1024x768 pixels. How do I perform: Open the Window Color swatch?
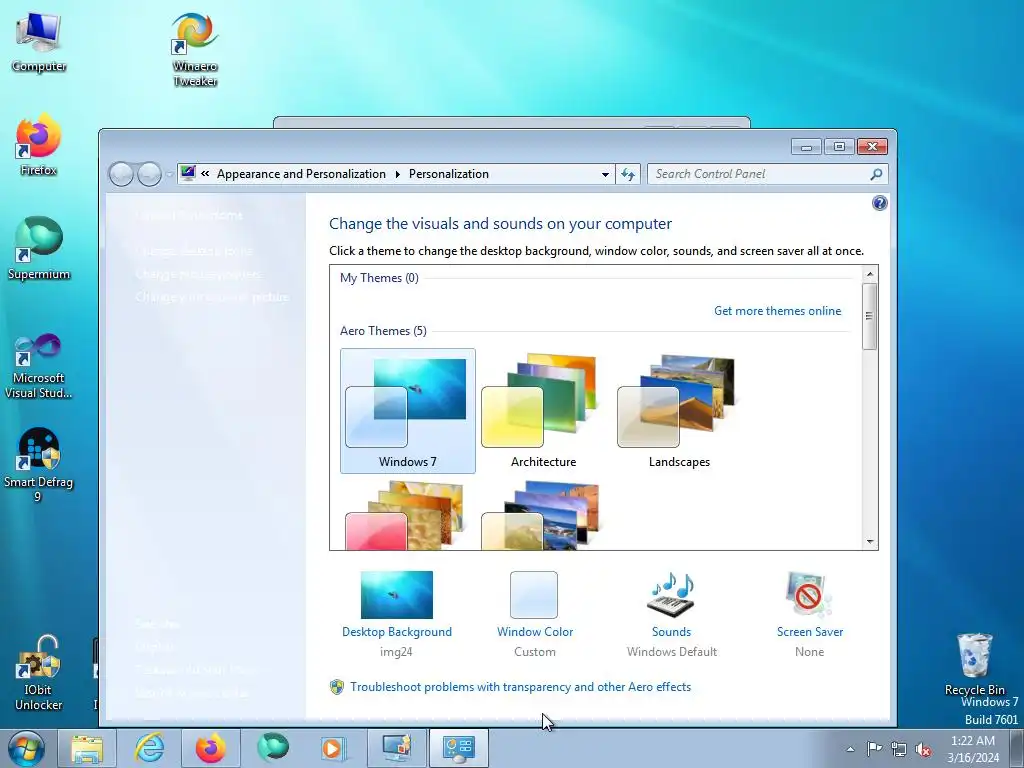pyautogui.click(x=534, y=595)
